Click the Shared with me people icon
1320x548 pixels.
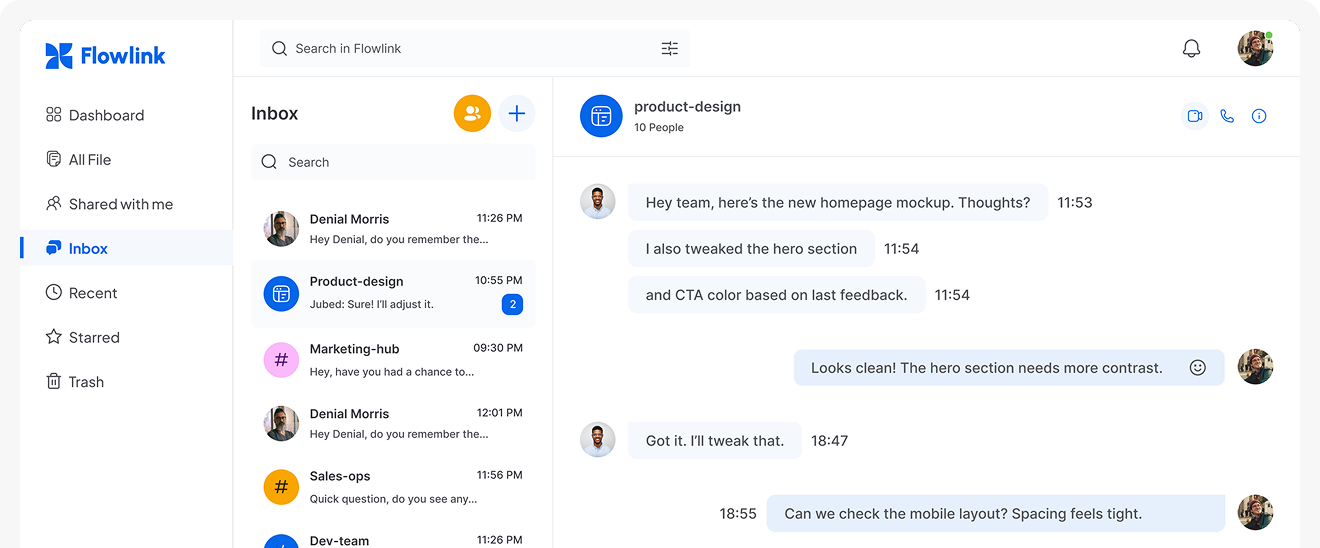54,203
